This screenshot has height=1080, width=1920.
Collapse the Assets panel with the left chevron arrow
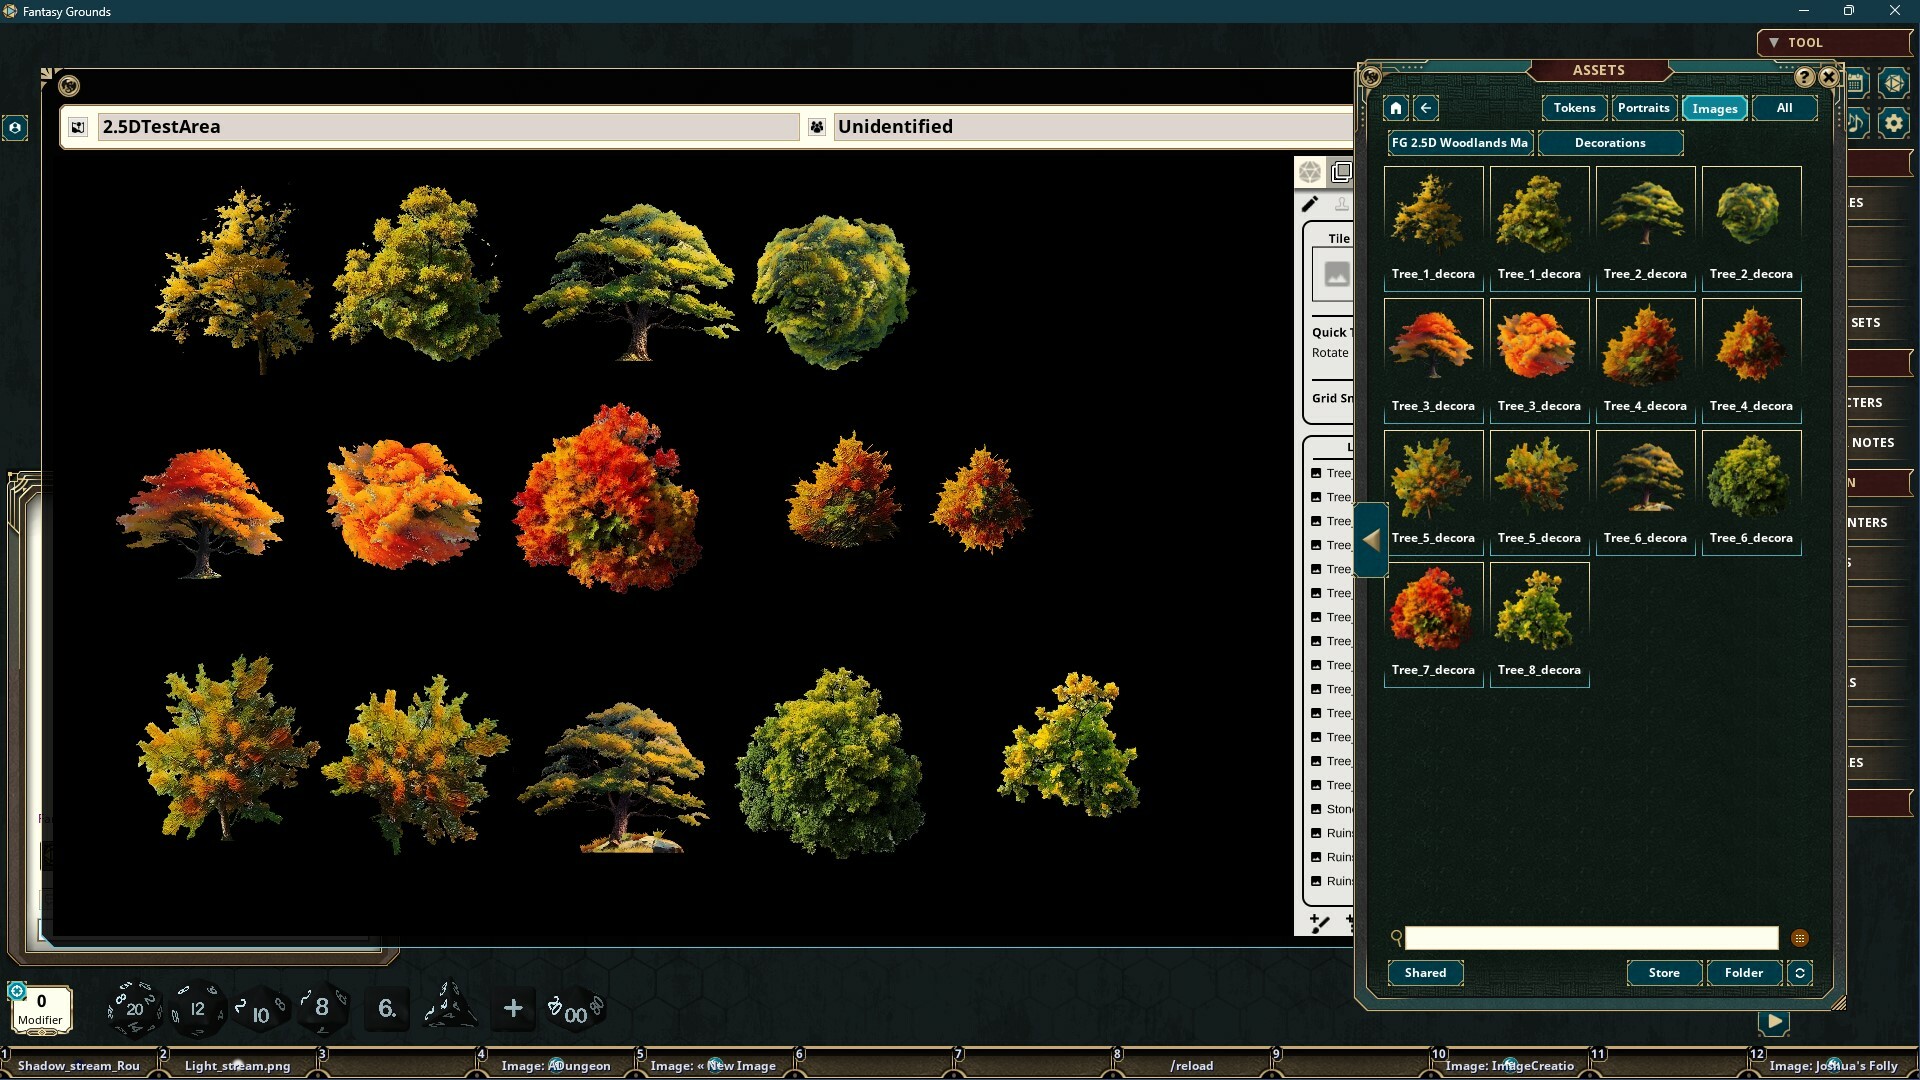click(x=1372, y=540)
